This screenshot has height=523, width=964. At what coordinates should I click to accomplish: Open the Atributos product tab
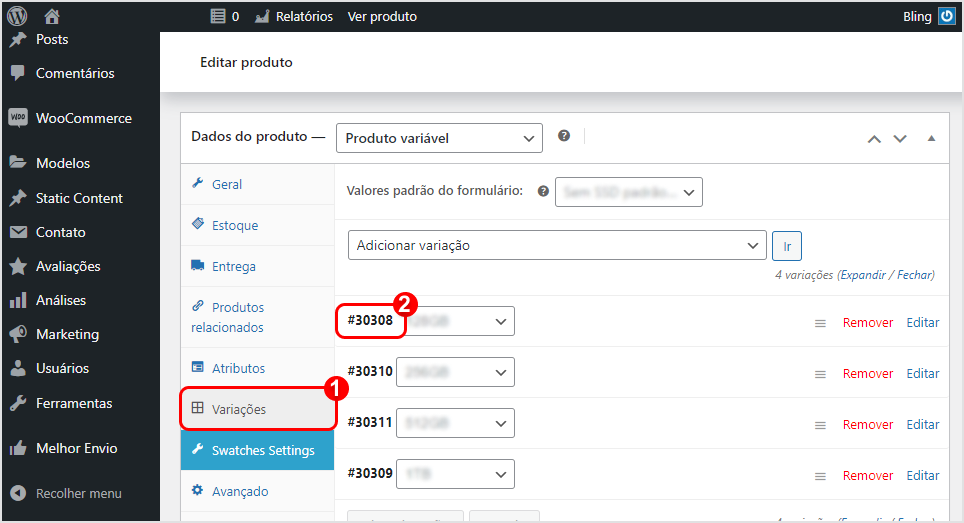[258, 368]
